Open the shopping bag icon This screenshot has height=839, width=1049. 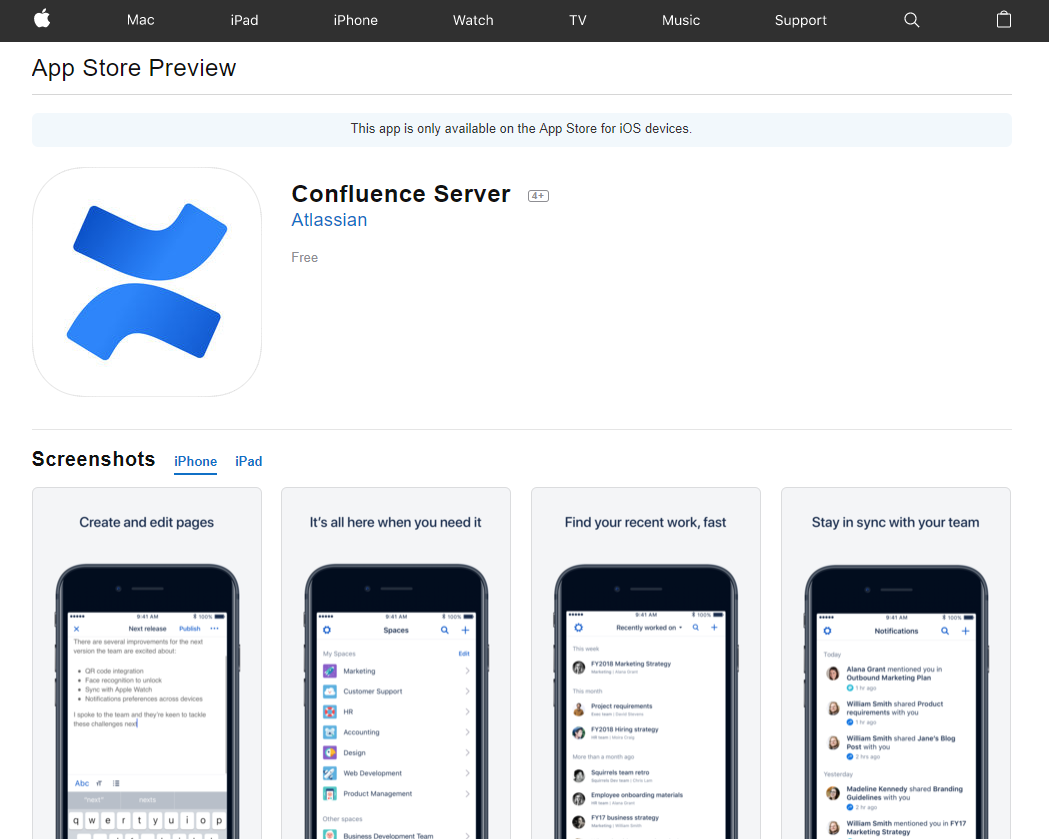click(x=1004, y=19)
